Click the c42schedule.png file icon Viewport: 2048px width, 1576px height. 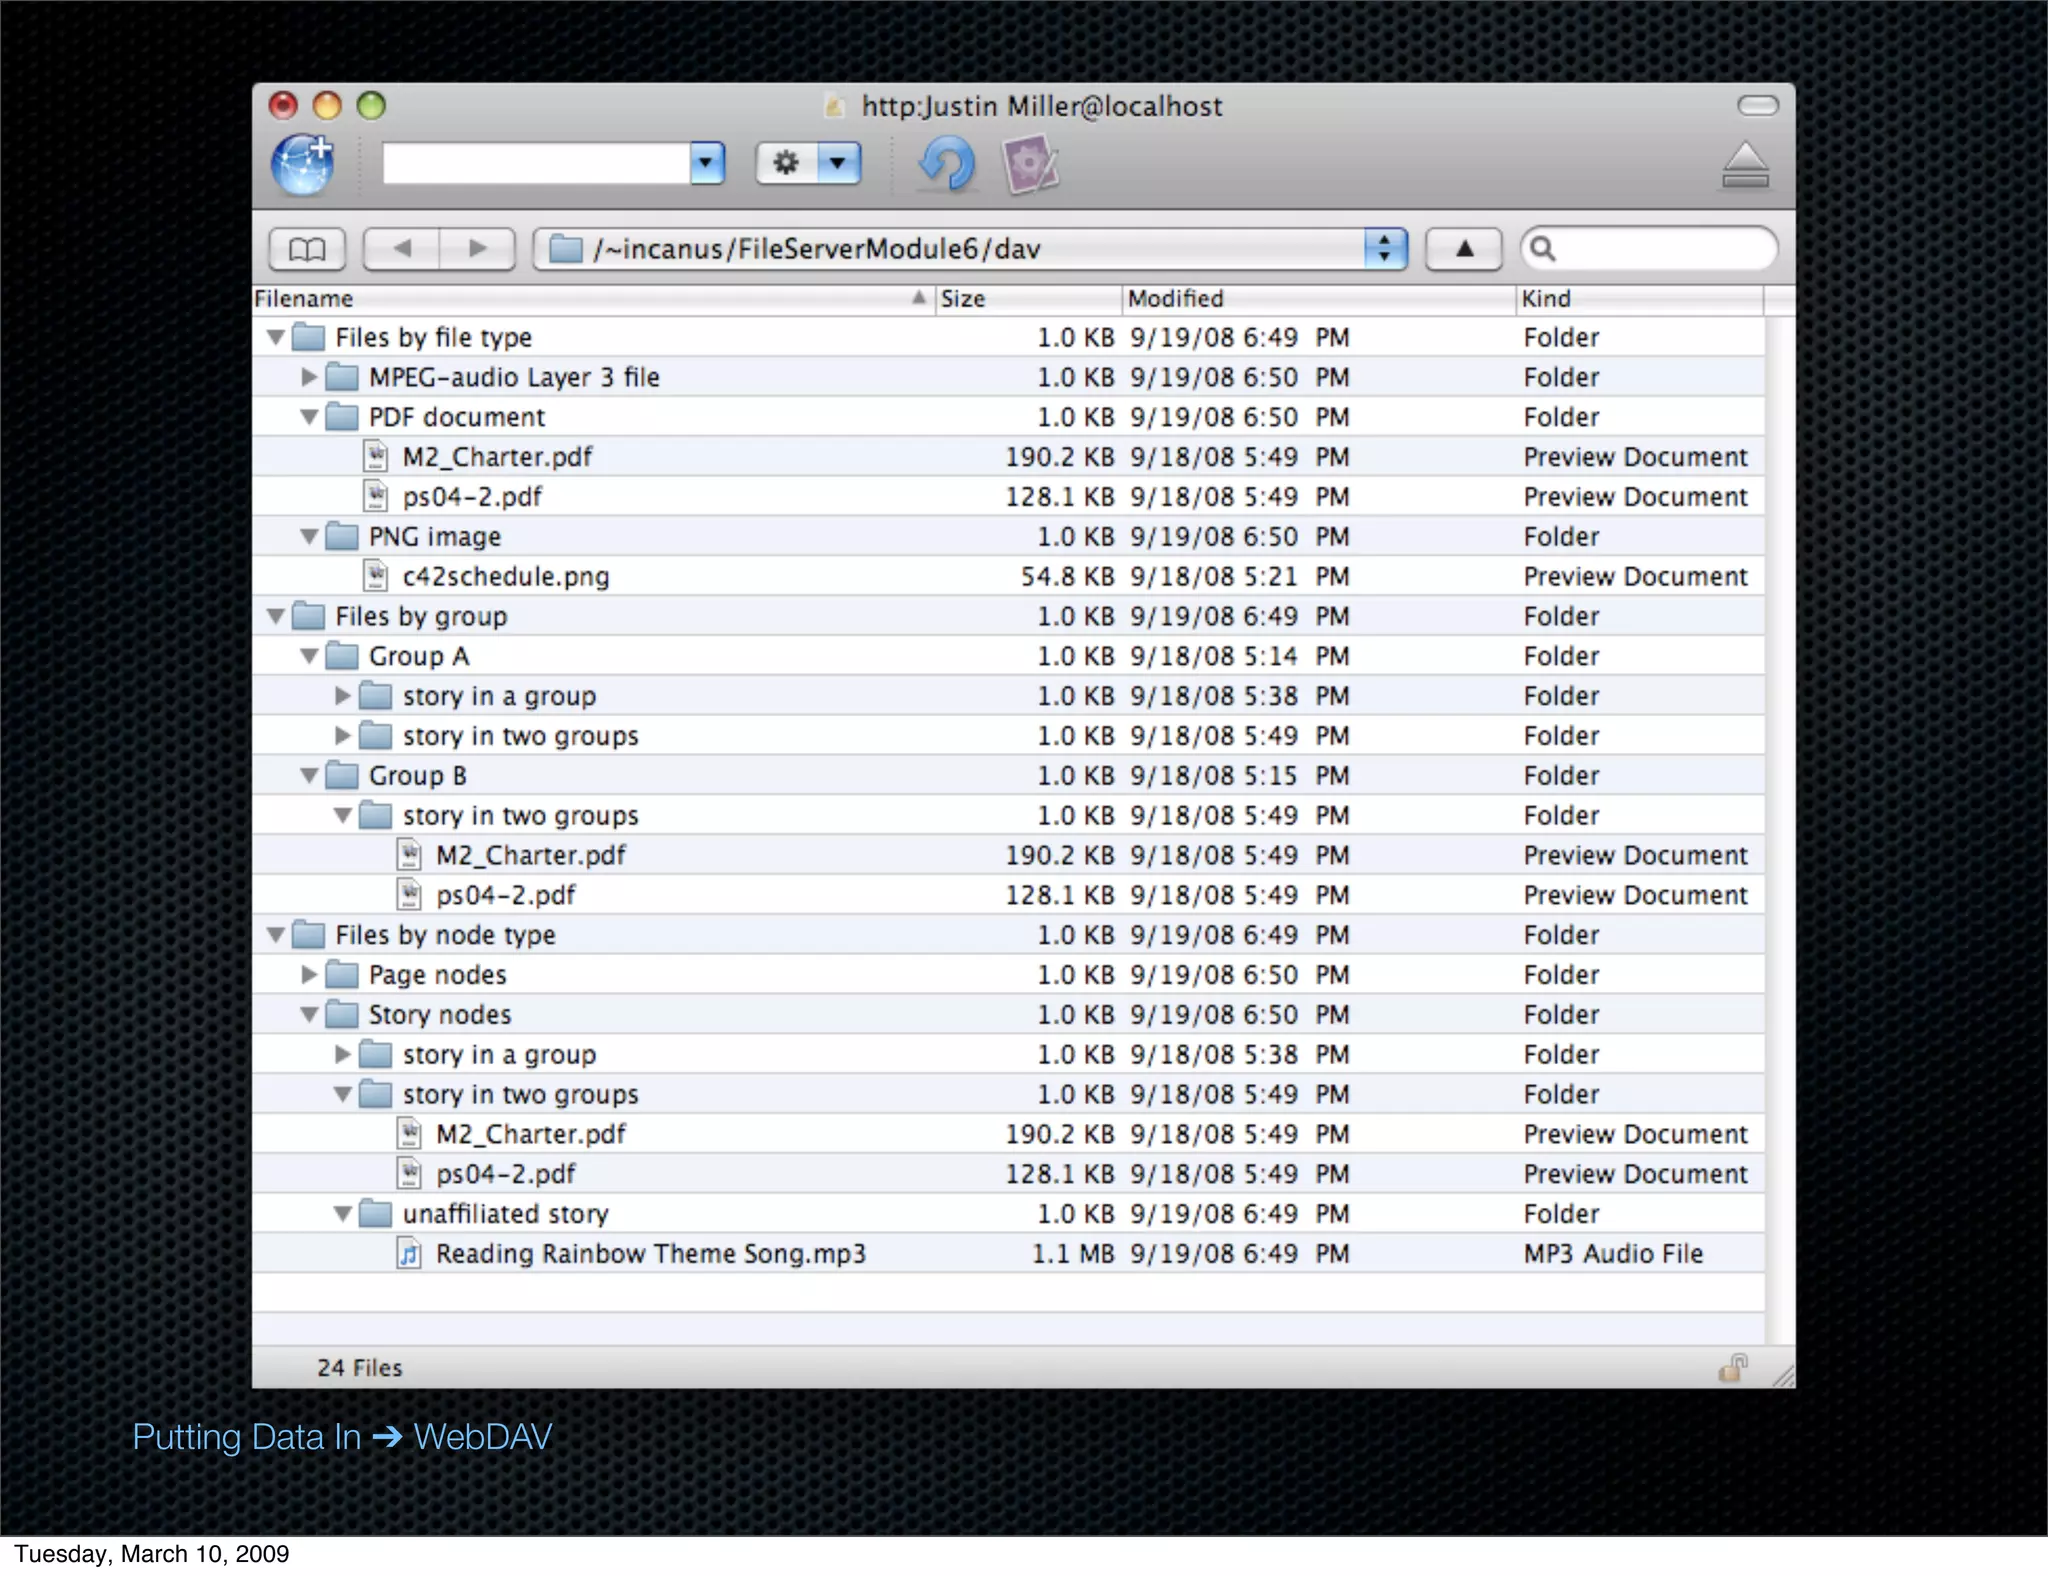(376, 576)
